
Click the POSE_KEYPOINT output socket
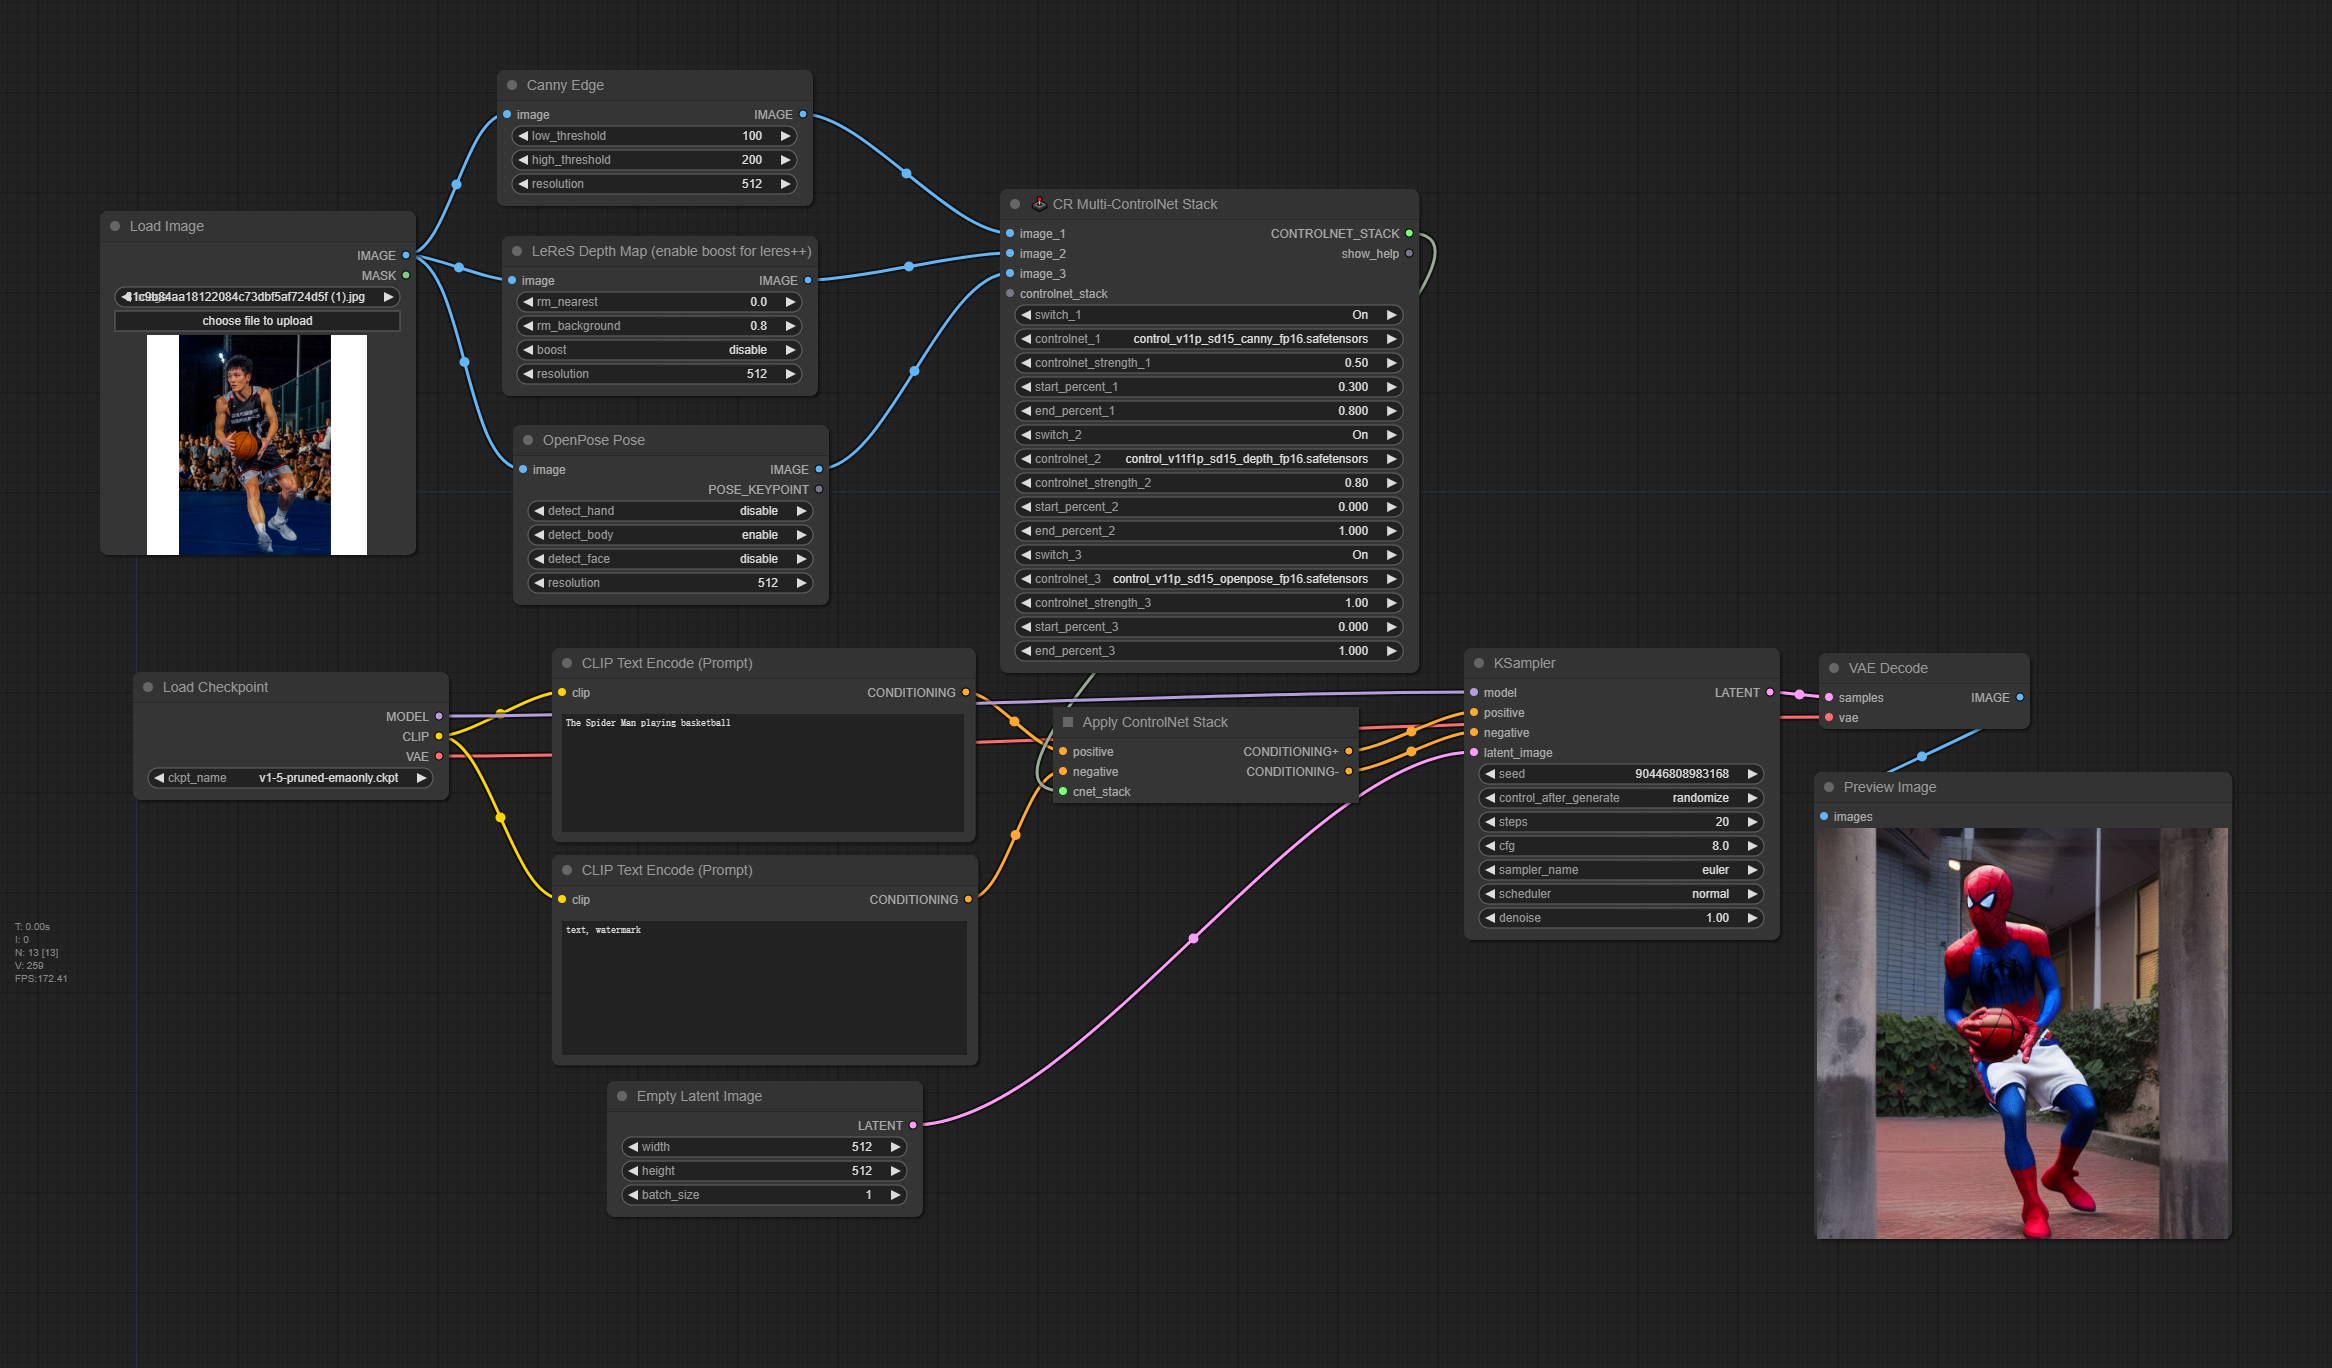tap(819, 489)
